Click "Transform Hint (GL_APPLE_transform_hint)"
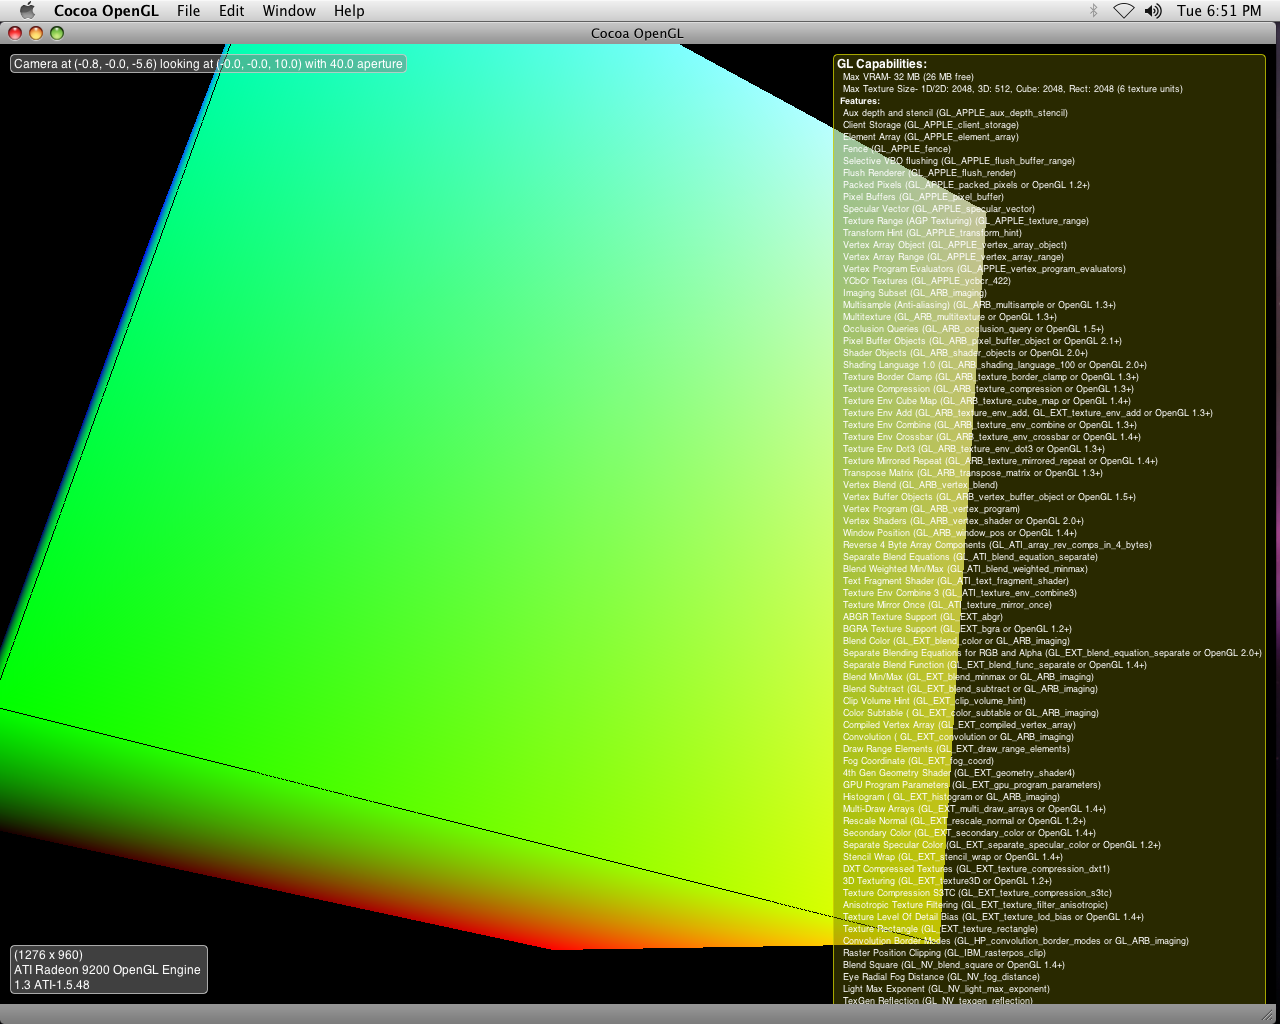Screen dimensions: 1280x1024 [x=932, y=233]
